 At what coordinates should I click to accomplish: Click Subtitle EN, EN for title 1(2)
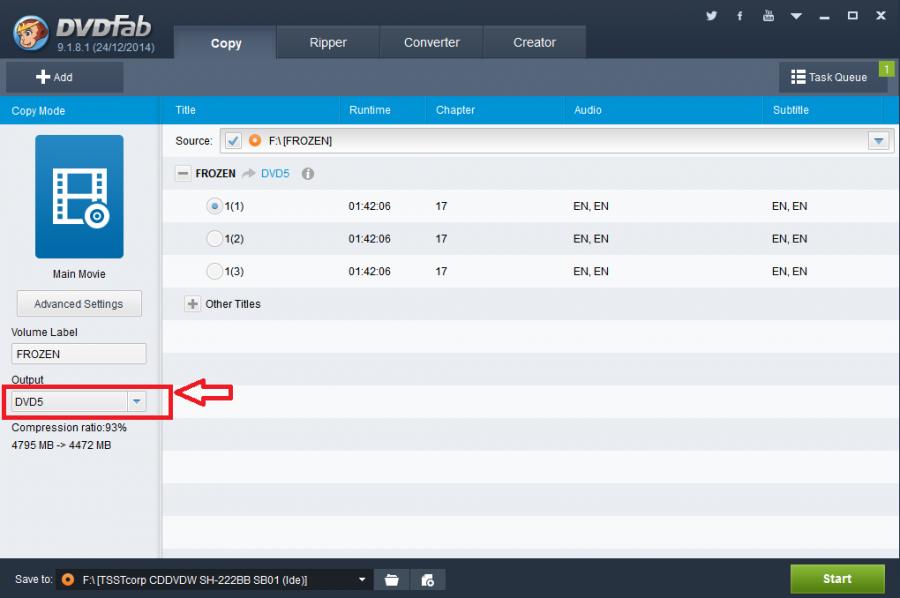click(789, 238)
